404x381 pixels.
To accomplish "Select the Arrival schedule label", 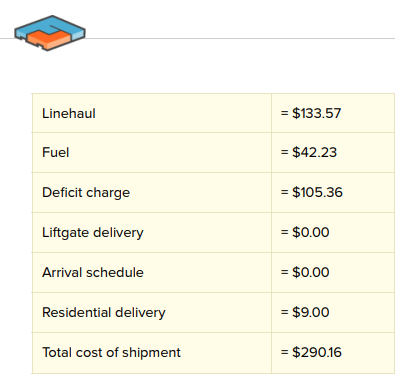I will pyautogui.click(x=93, y=273).
